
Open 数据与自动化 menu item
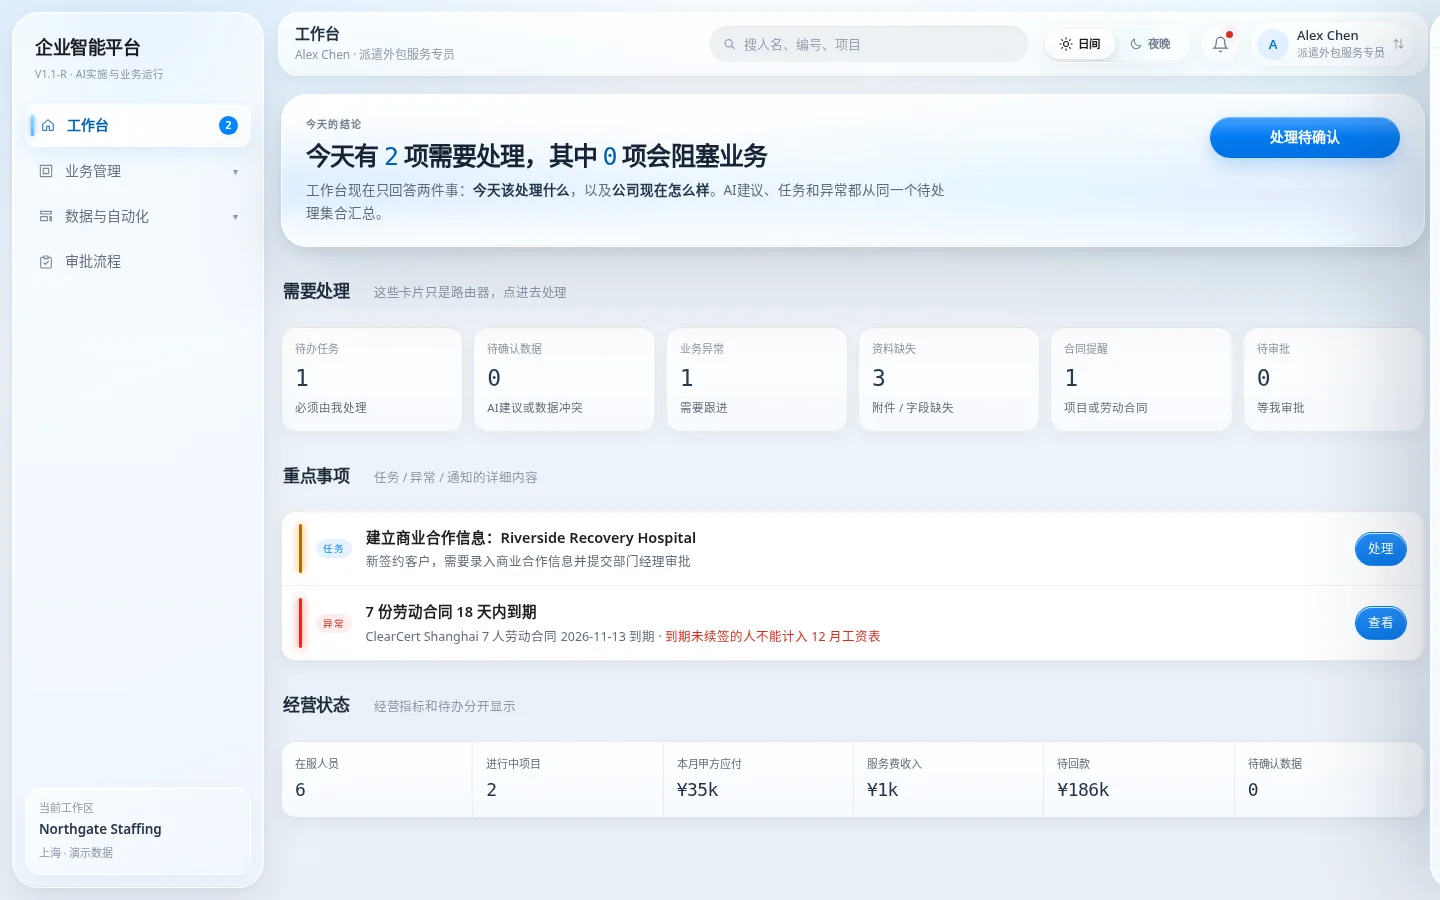click(138, 216)
